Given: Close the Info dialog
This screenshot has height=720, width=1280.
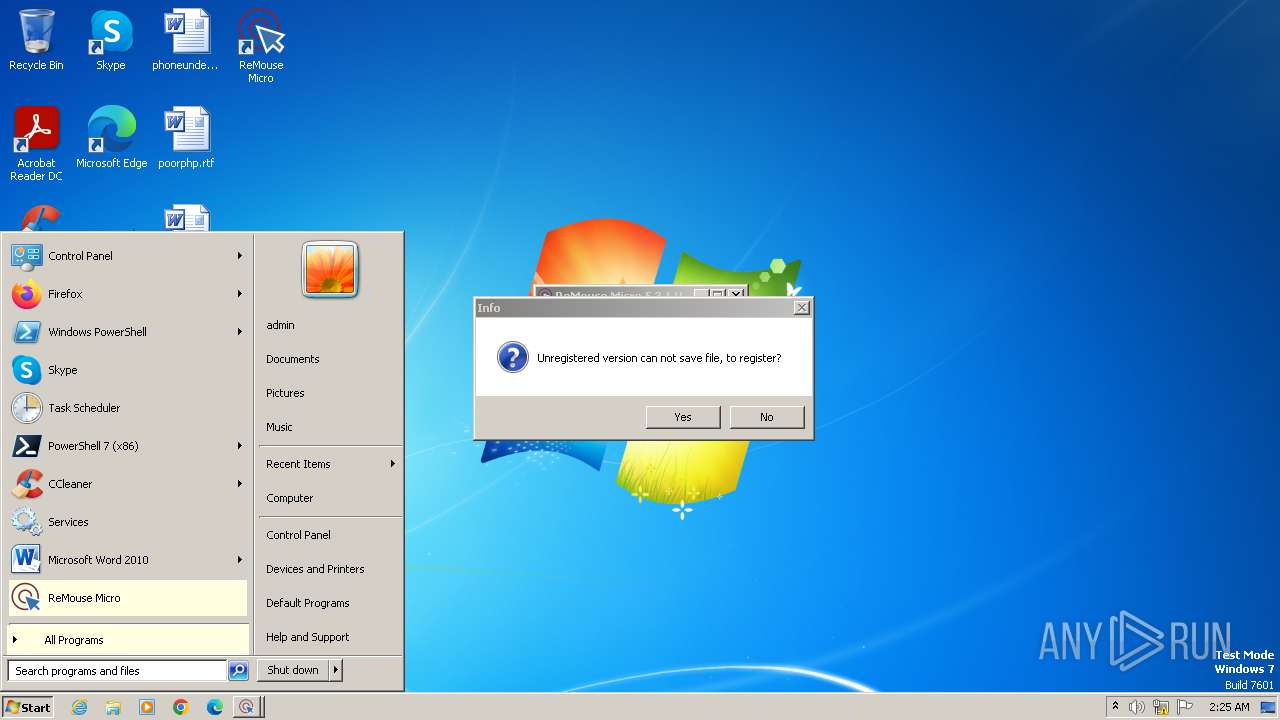Looking at the screenshot, I should click(801, 308).
